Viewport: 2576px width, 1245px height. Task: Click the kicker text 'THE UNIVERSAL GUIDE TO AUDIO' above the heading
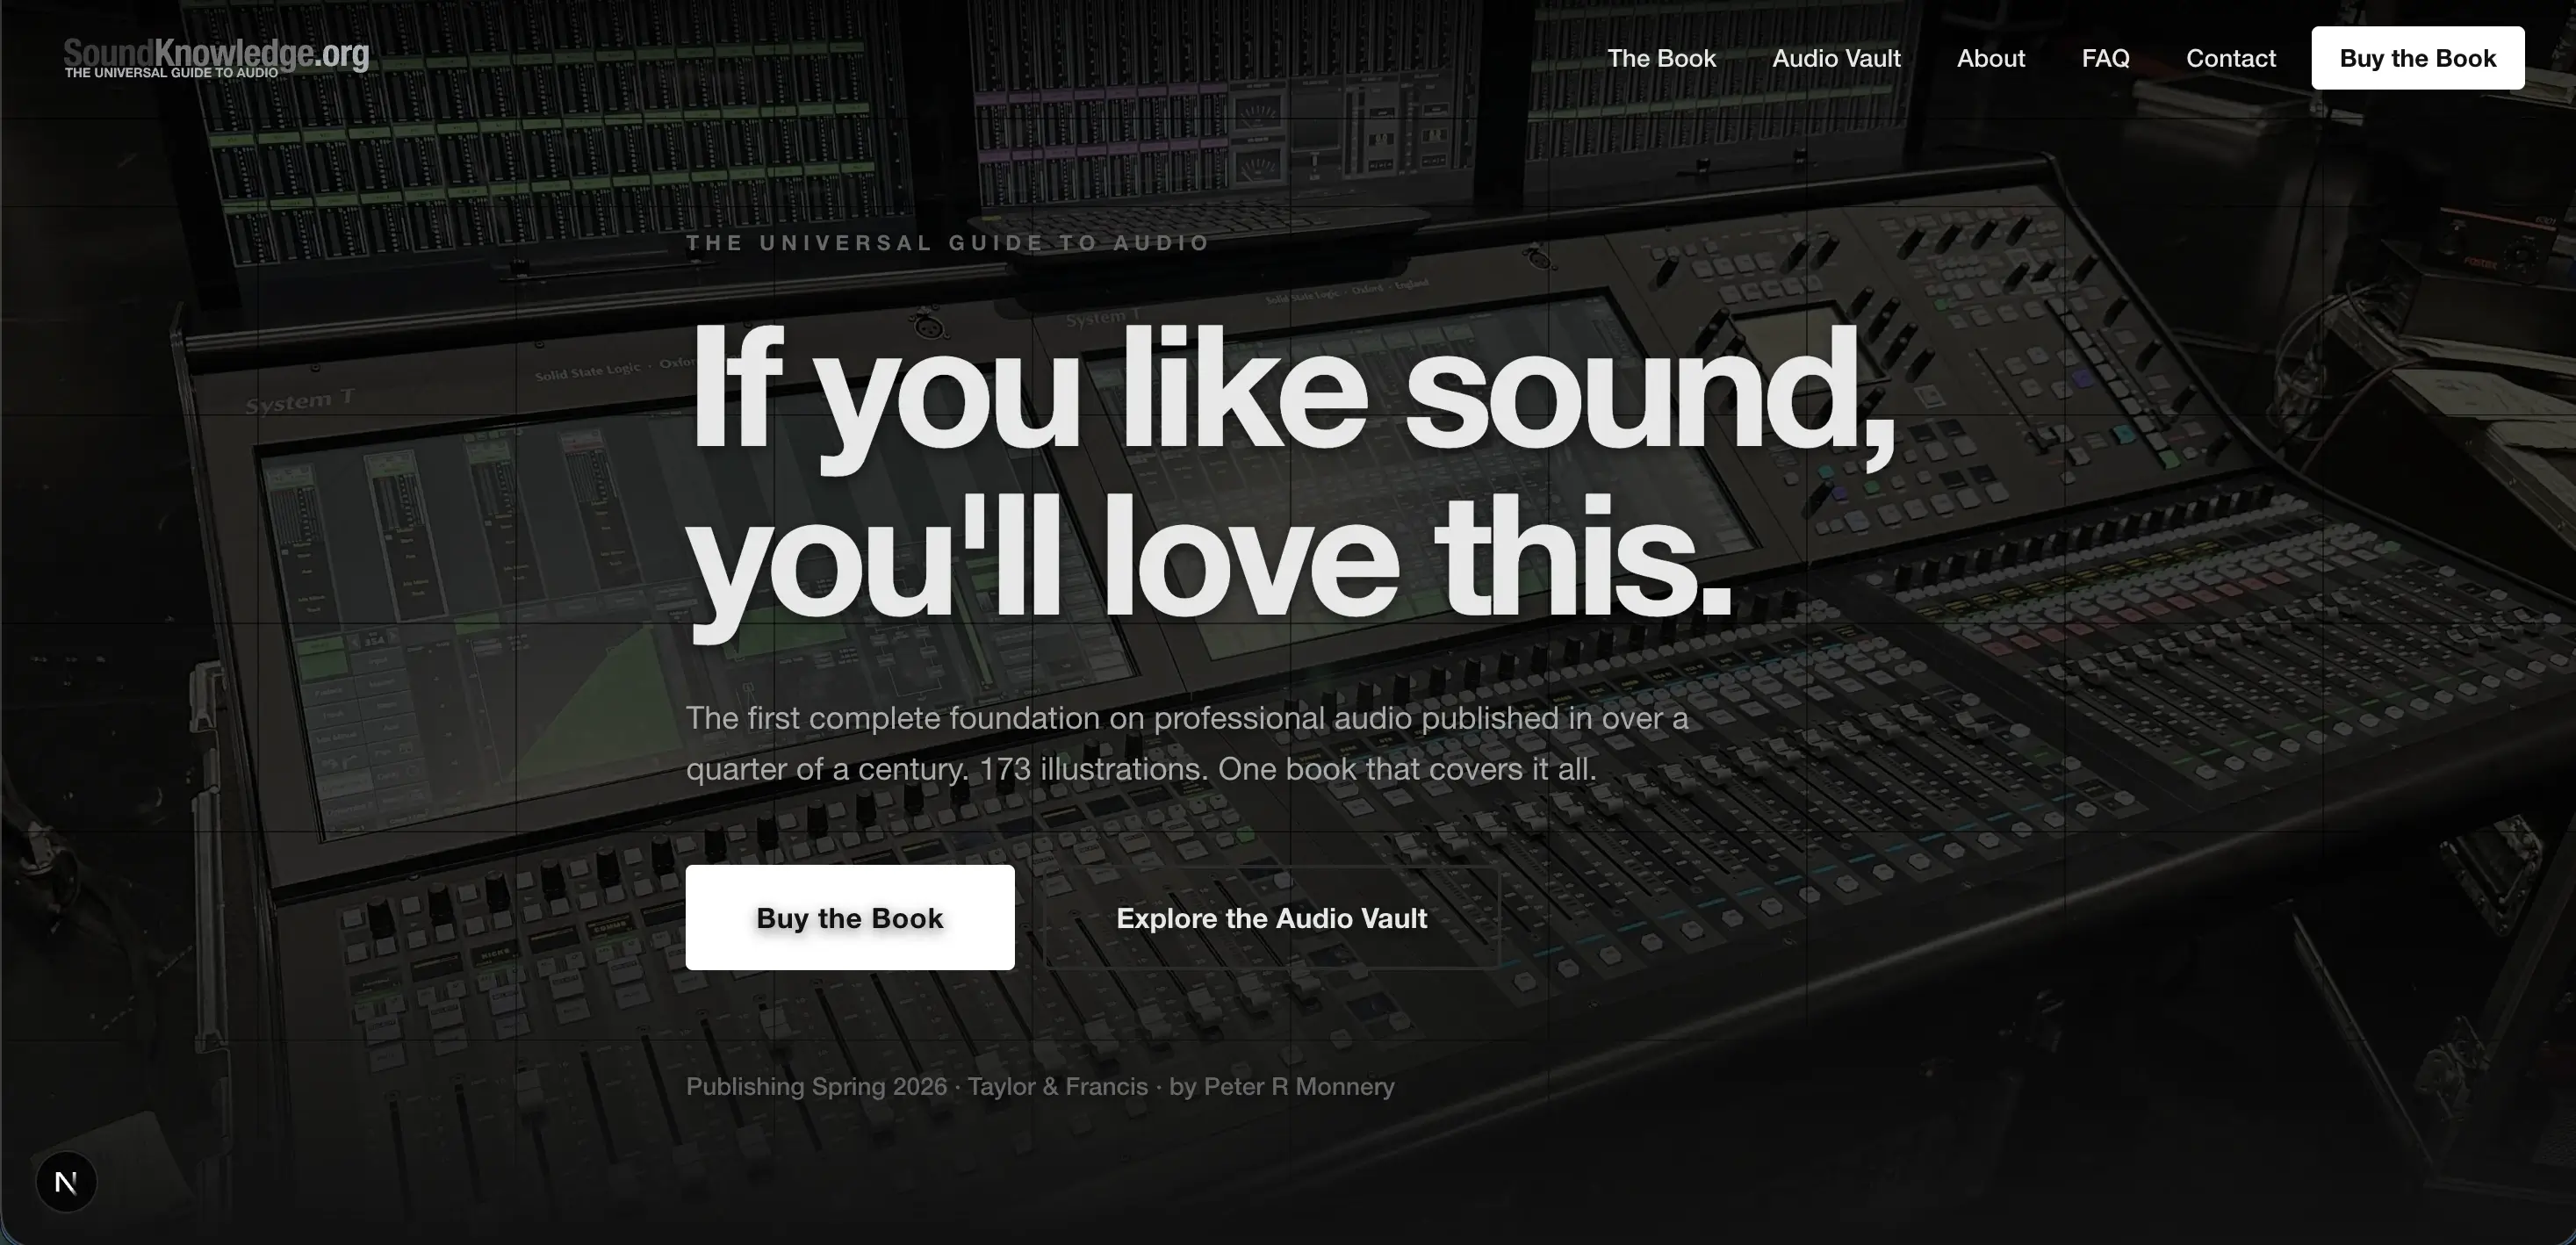pos(948,242)
